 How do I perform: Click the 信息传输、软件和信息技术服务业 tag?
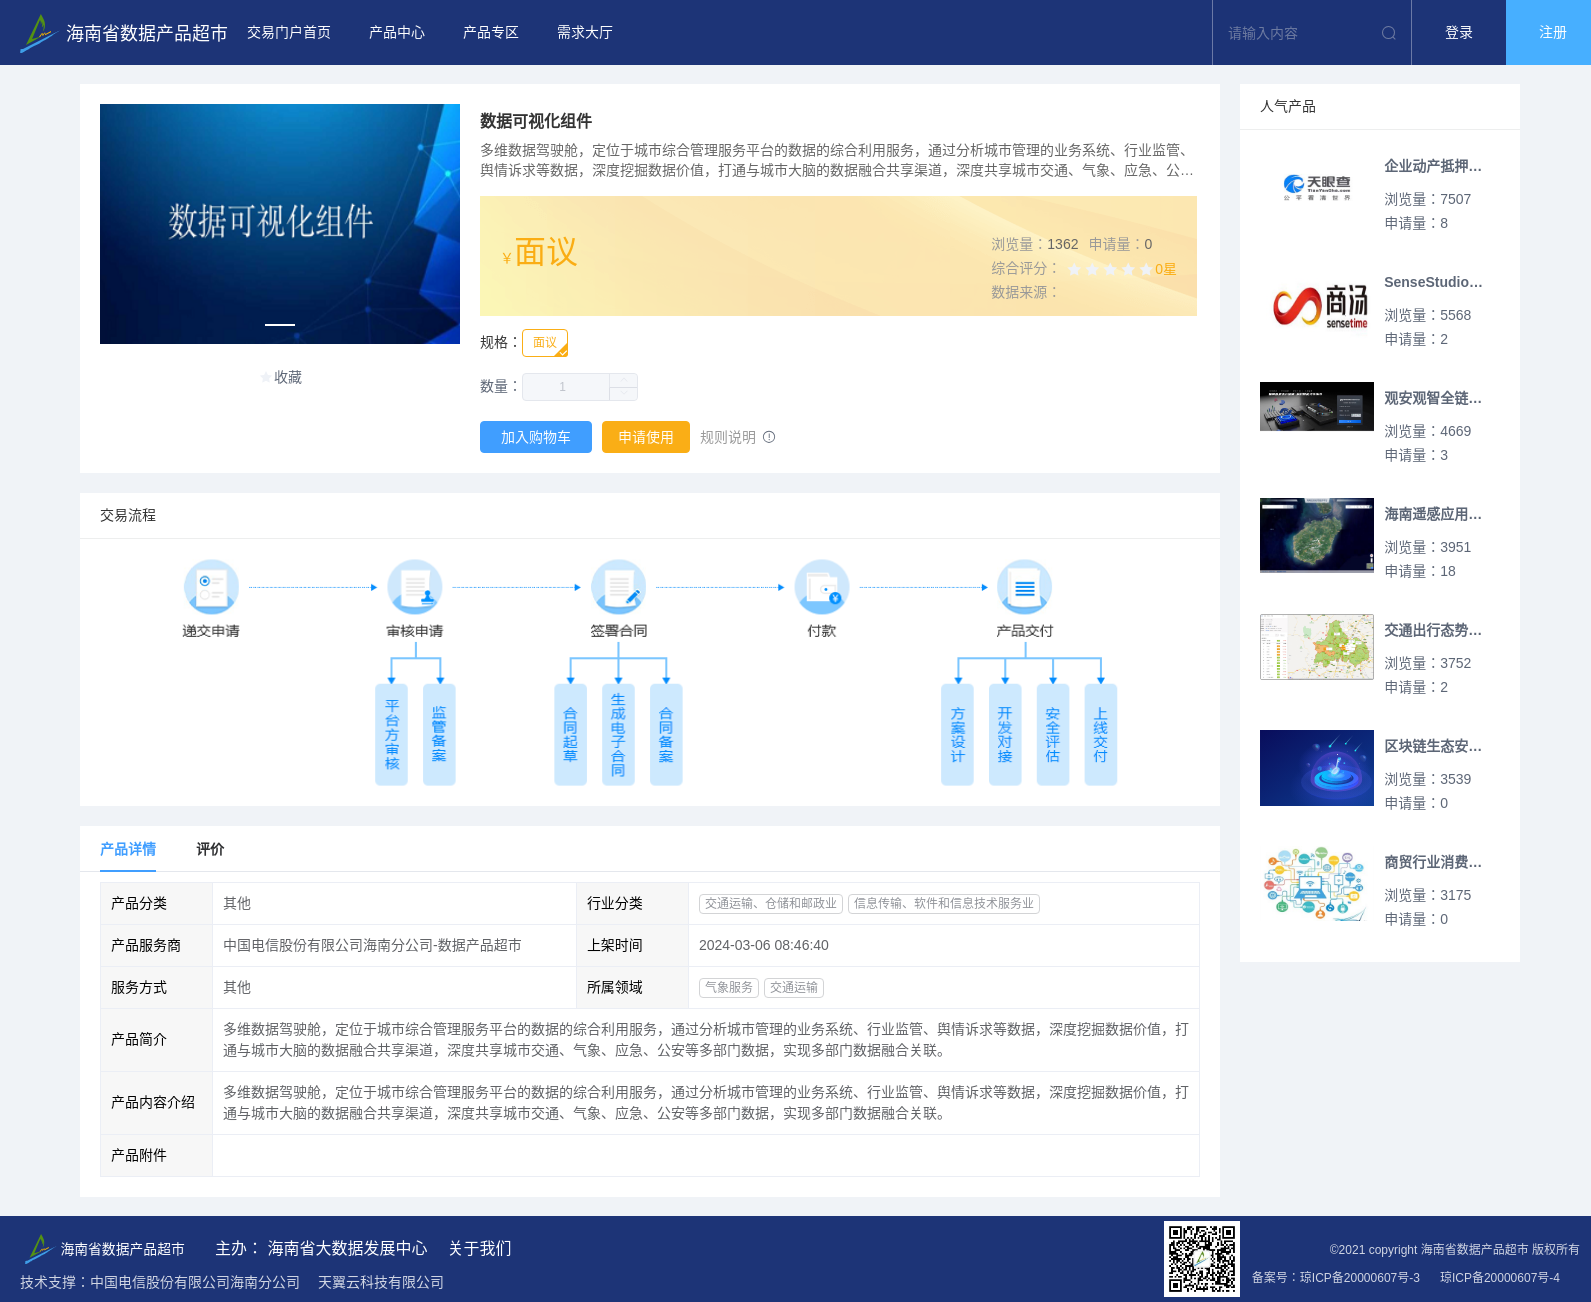coord(944,903)
